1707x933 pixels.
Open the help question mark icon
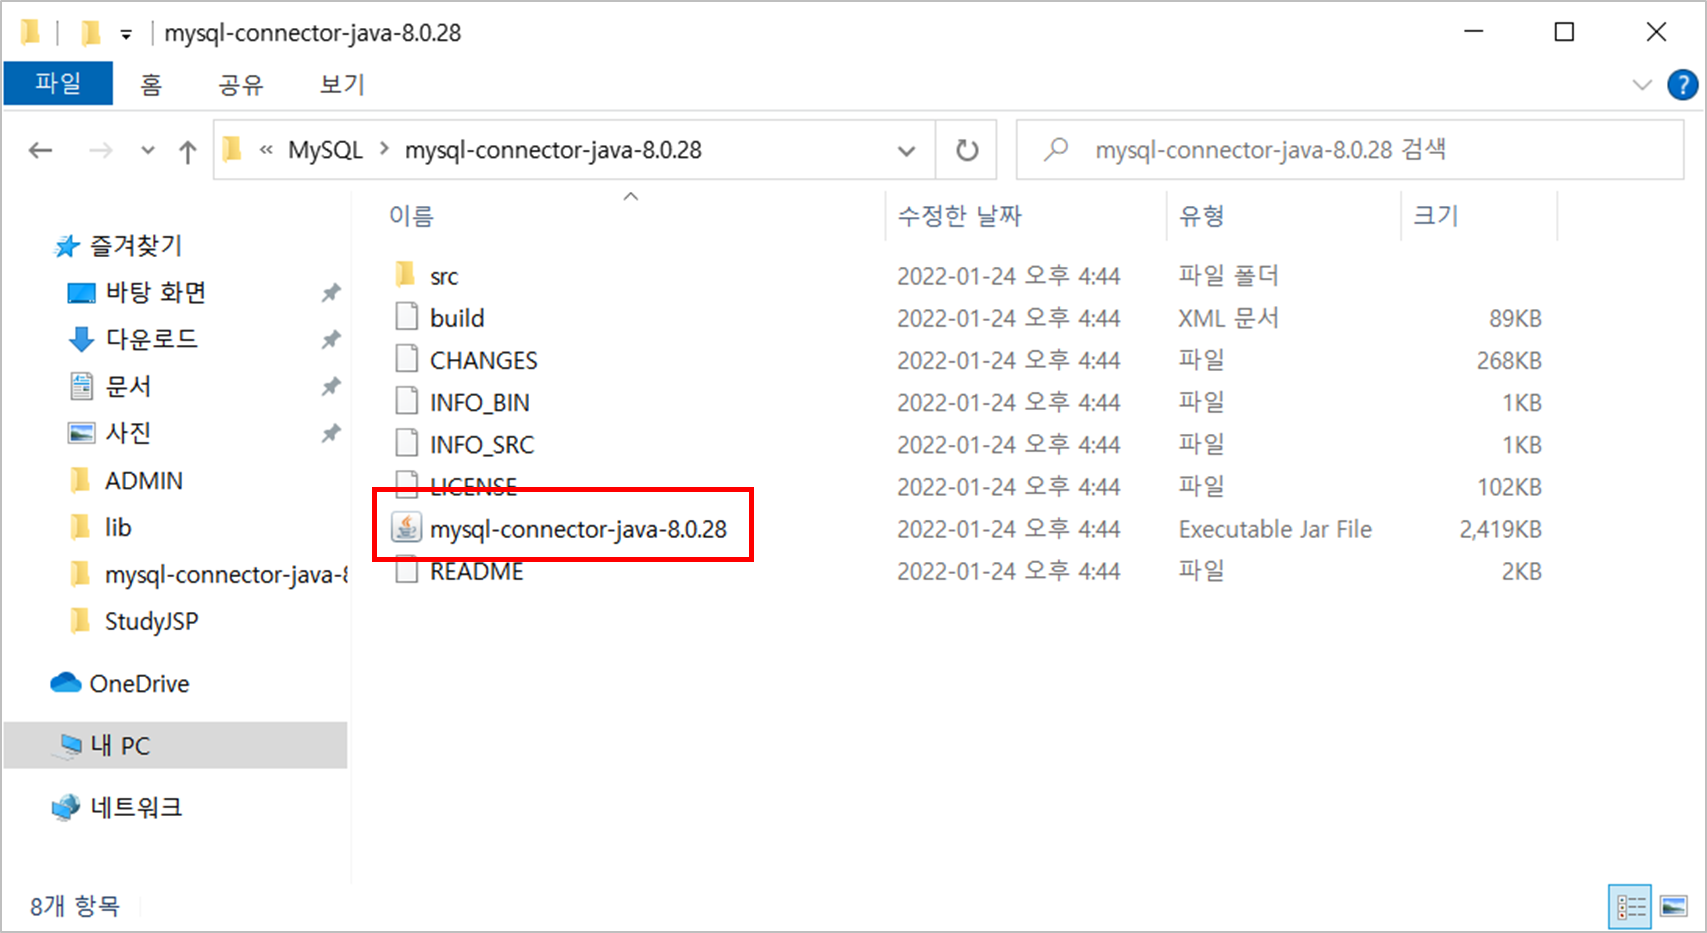pos(1682,85)
